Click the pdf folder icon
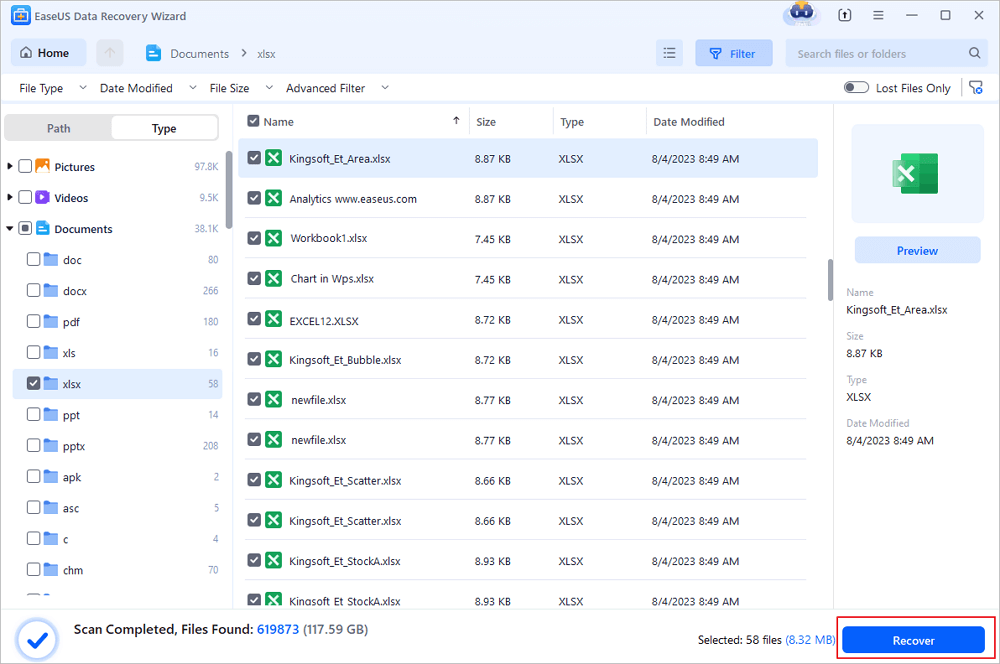 tap(51, 321)
